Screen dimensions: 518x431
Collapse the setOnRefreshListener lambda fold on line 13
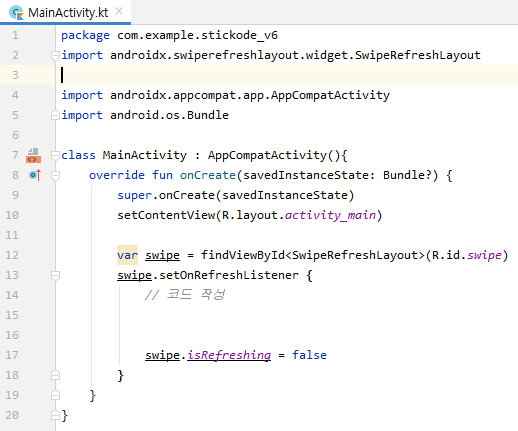[55, 275]
